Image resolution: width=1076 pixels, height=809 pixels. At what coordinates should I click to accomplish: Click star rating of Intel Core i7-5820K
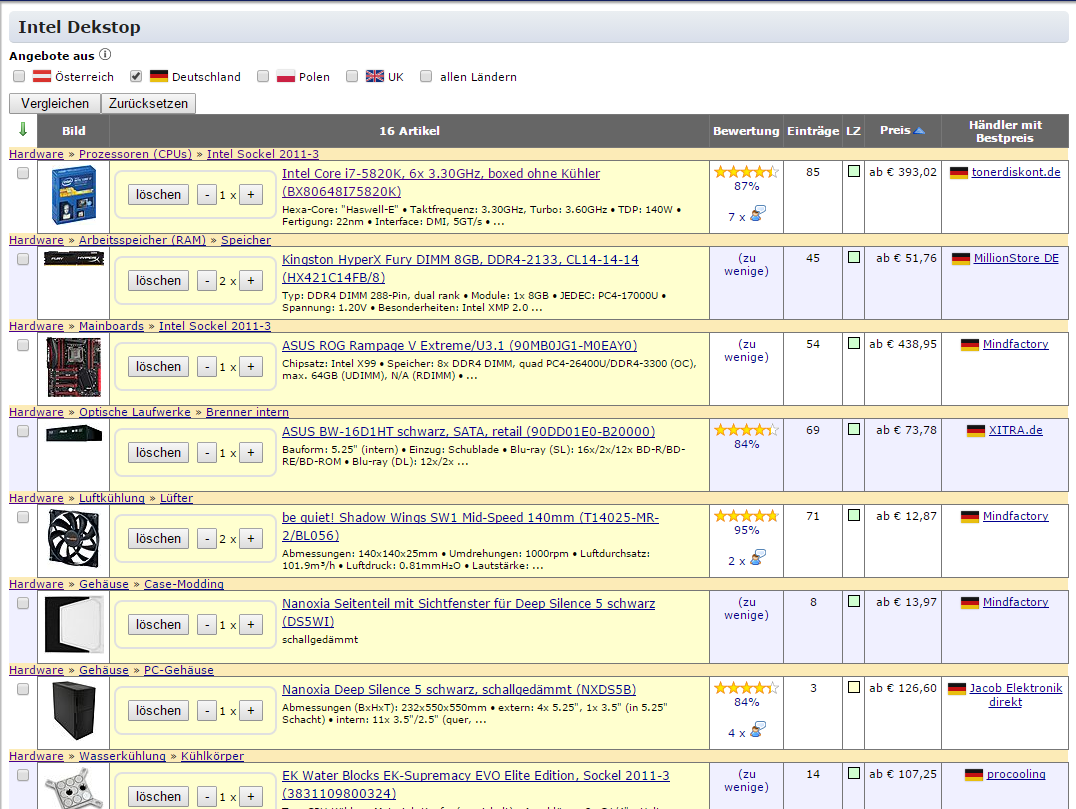tap(746, 172)
